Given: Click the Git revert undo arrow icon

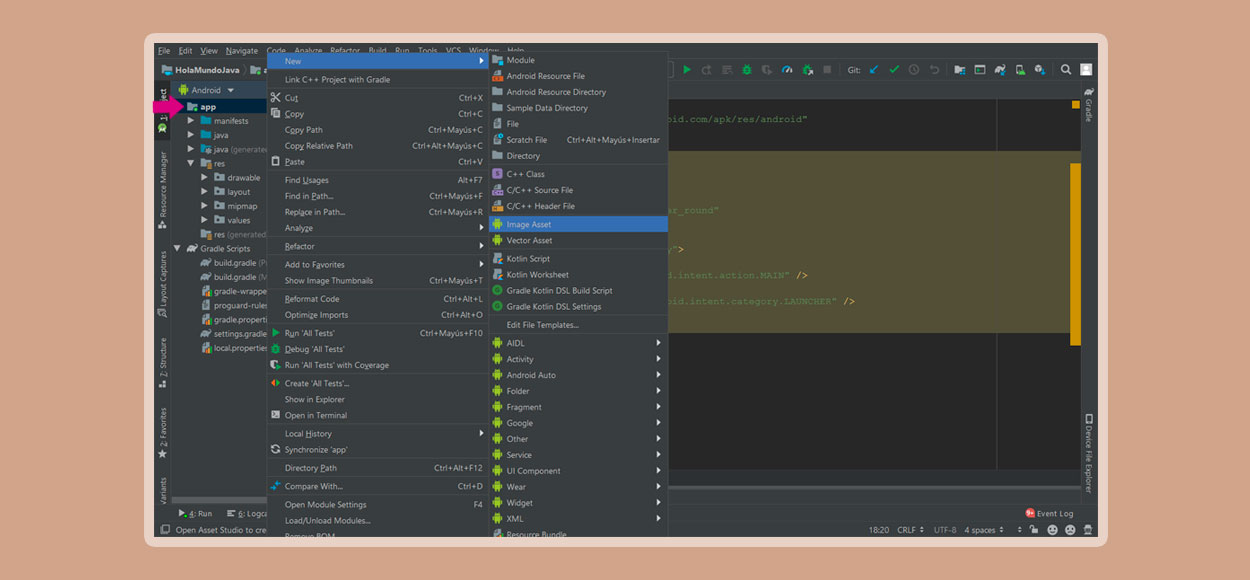Looking at the screenshot, I should 934,70.
